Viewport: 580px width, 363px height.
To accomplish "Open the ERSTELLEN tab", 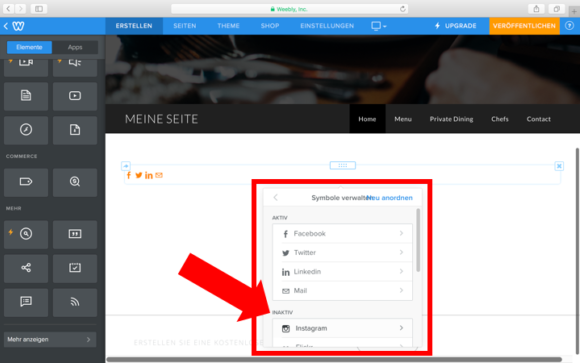I will pyautogui.click(x=134, y=26).
